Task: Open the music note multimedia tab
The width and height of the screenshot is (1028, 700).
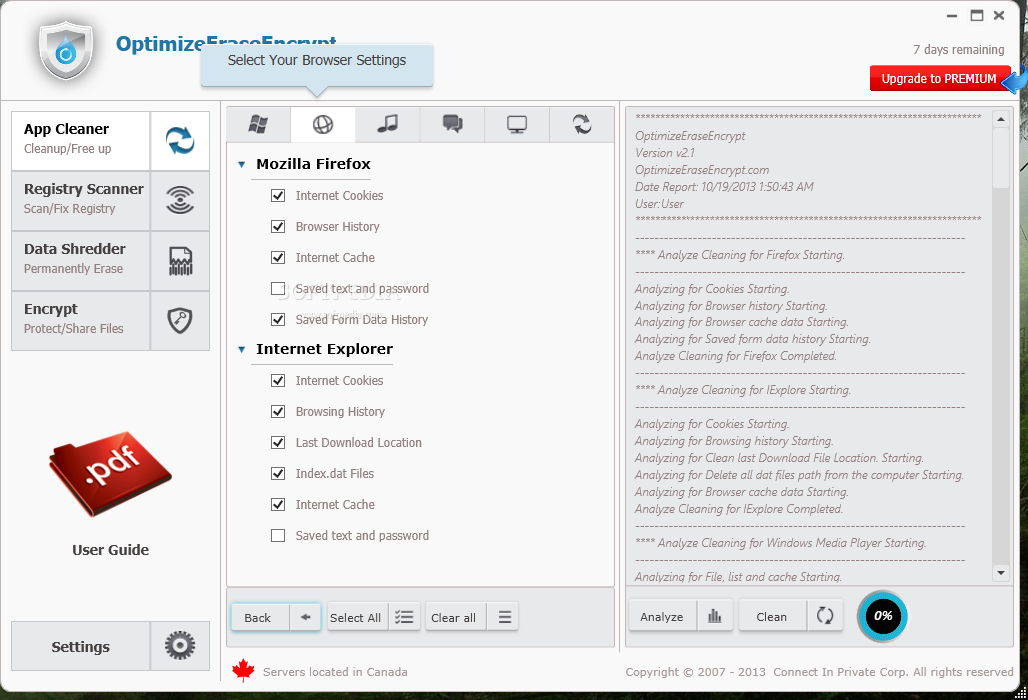Action: [387, 123]
